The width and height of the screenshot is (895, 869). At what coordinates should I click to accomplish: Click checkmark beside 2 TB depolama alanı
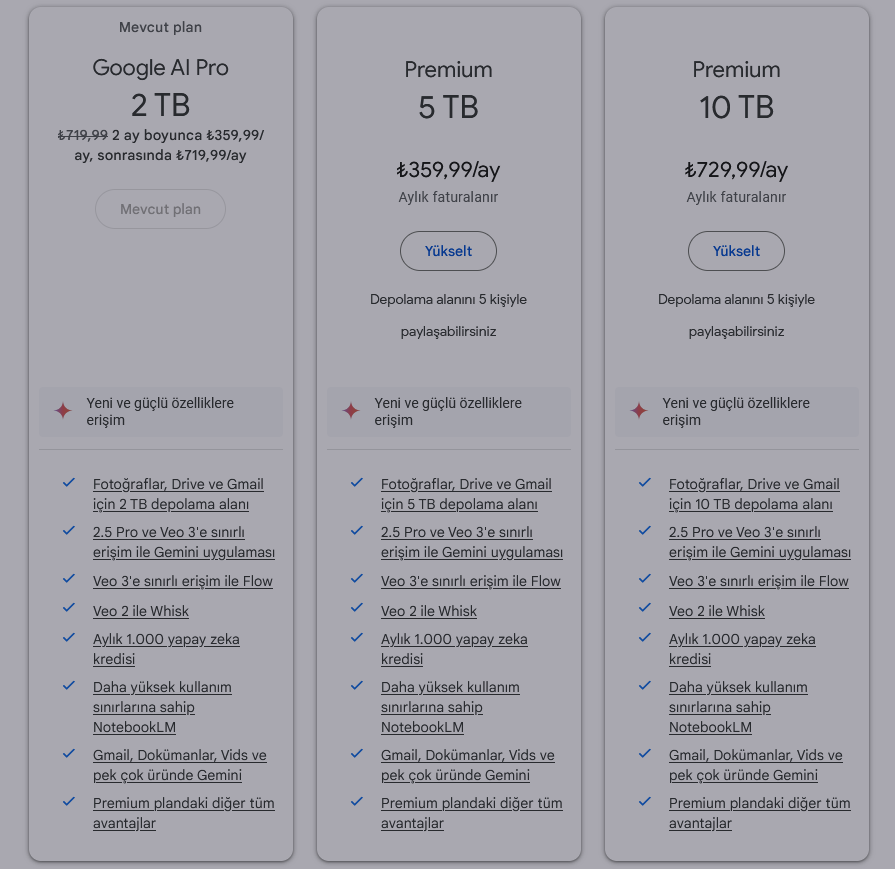[69, 483]
